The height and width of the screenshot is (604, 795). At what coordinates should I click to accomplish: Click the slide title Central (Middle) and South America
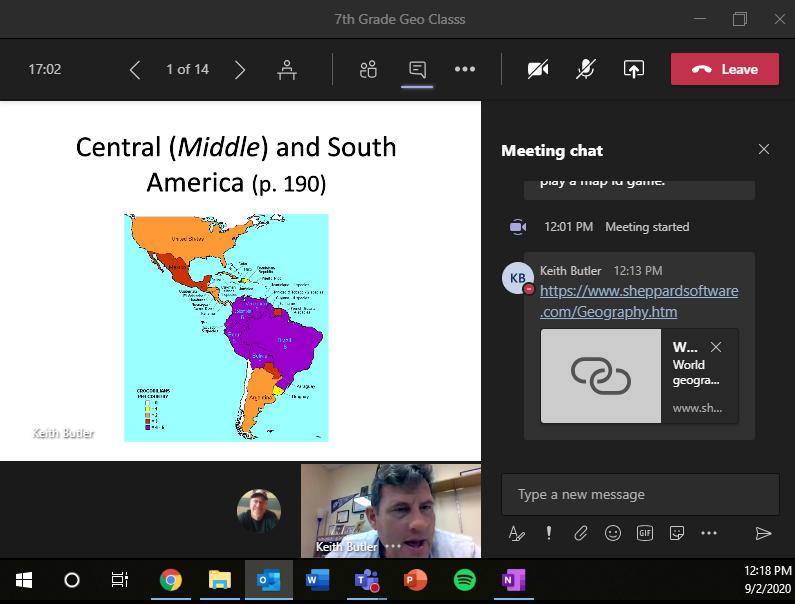pos(236,165)
